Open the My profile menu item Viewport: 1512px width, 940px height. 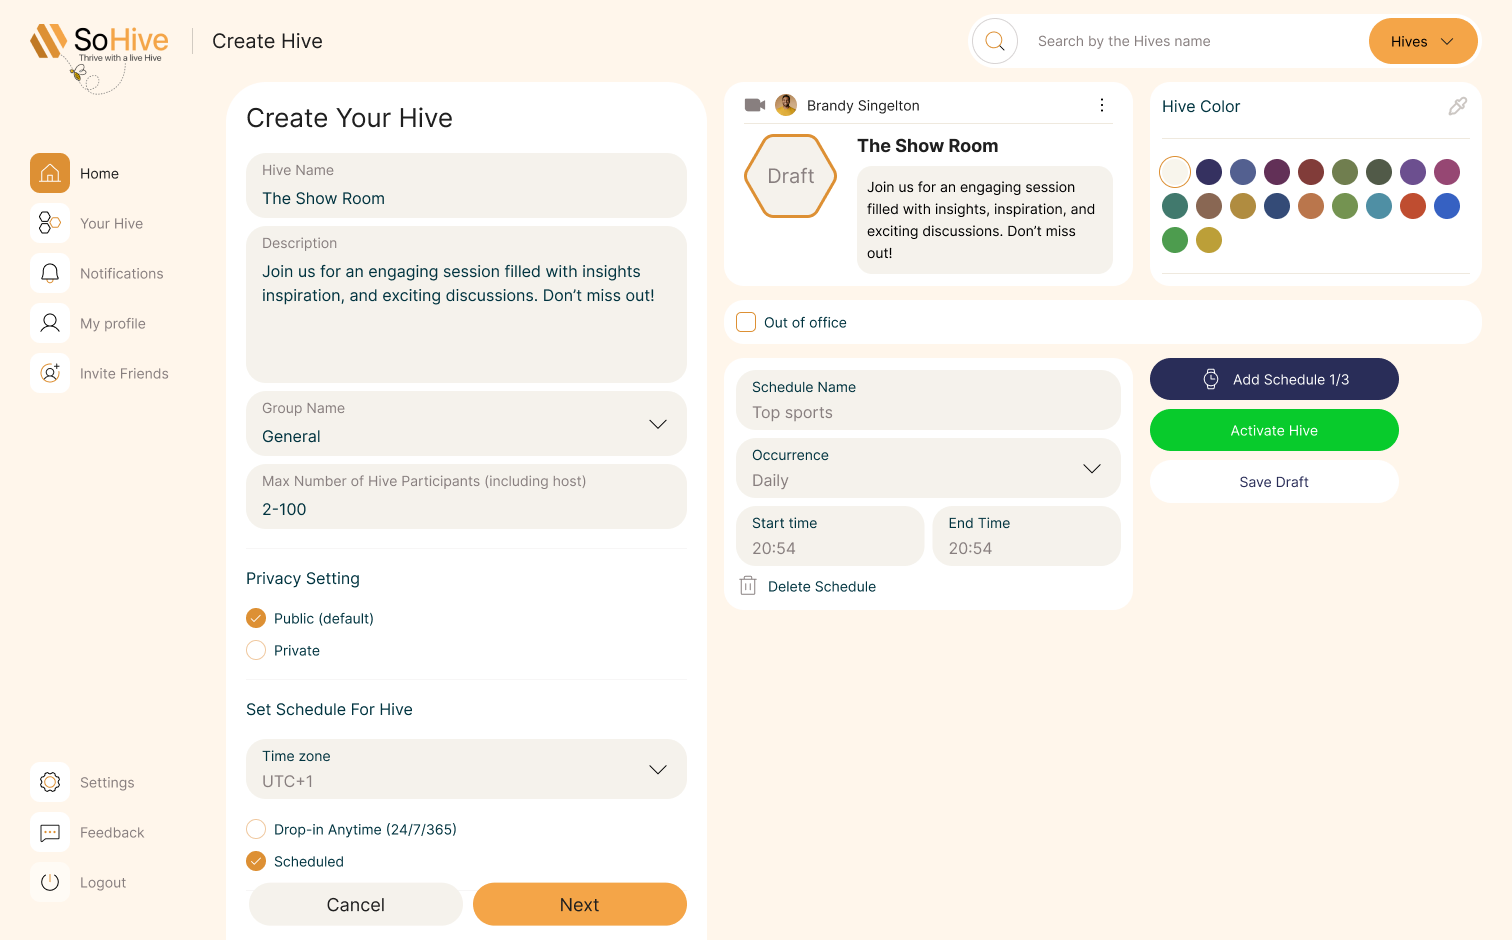(113, 323)
